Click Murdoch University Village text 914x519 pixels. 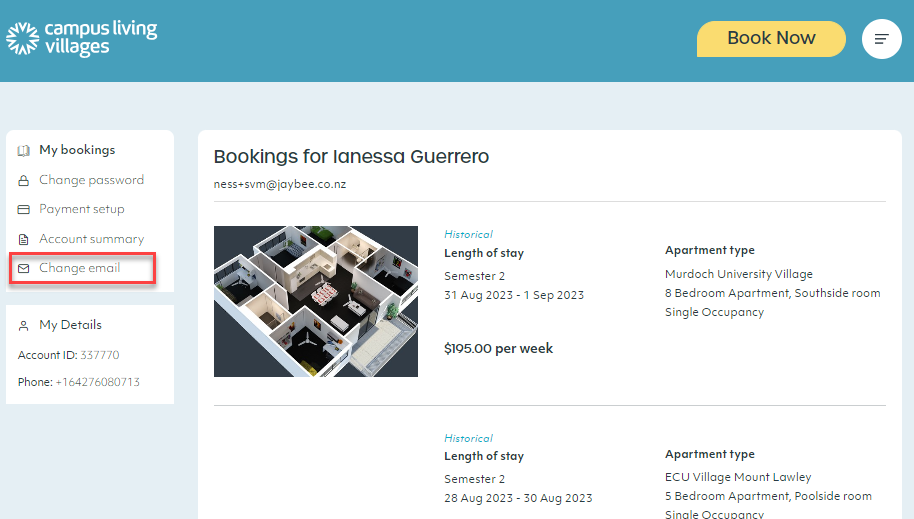click(739, 274)
